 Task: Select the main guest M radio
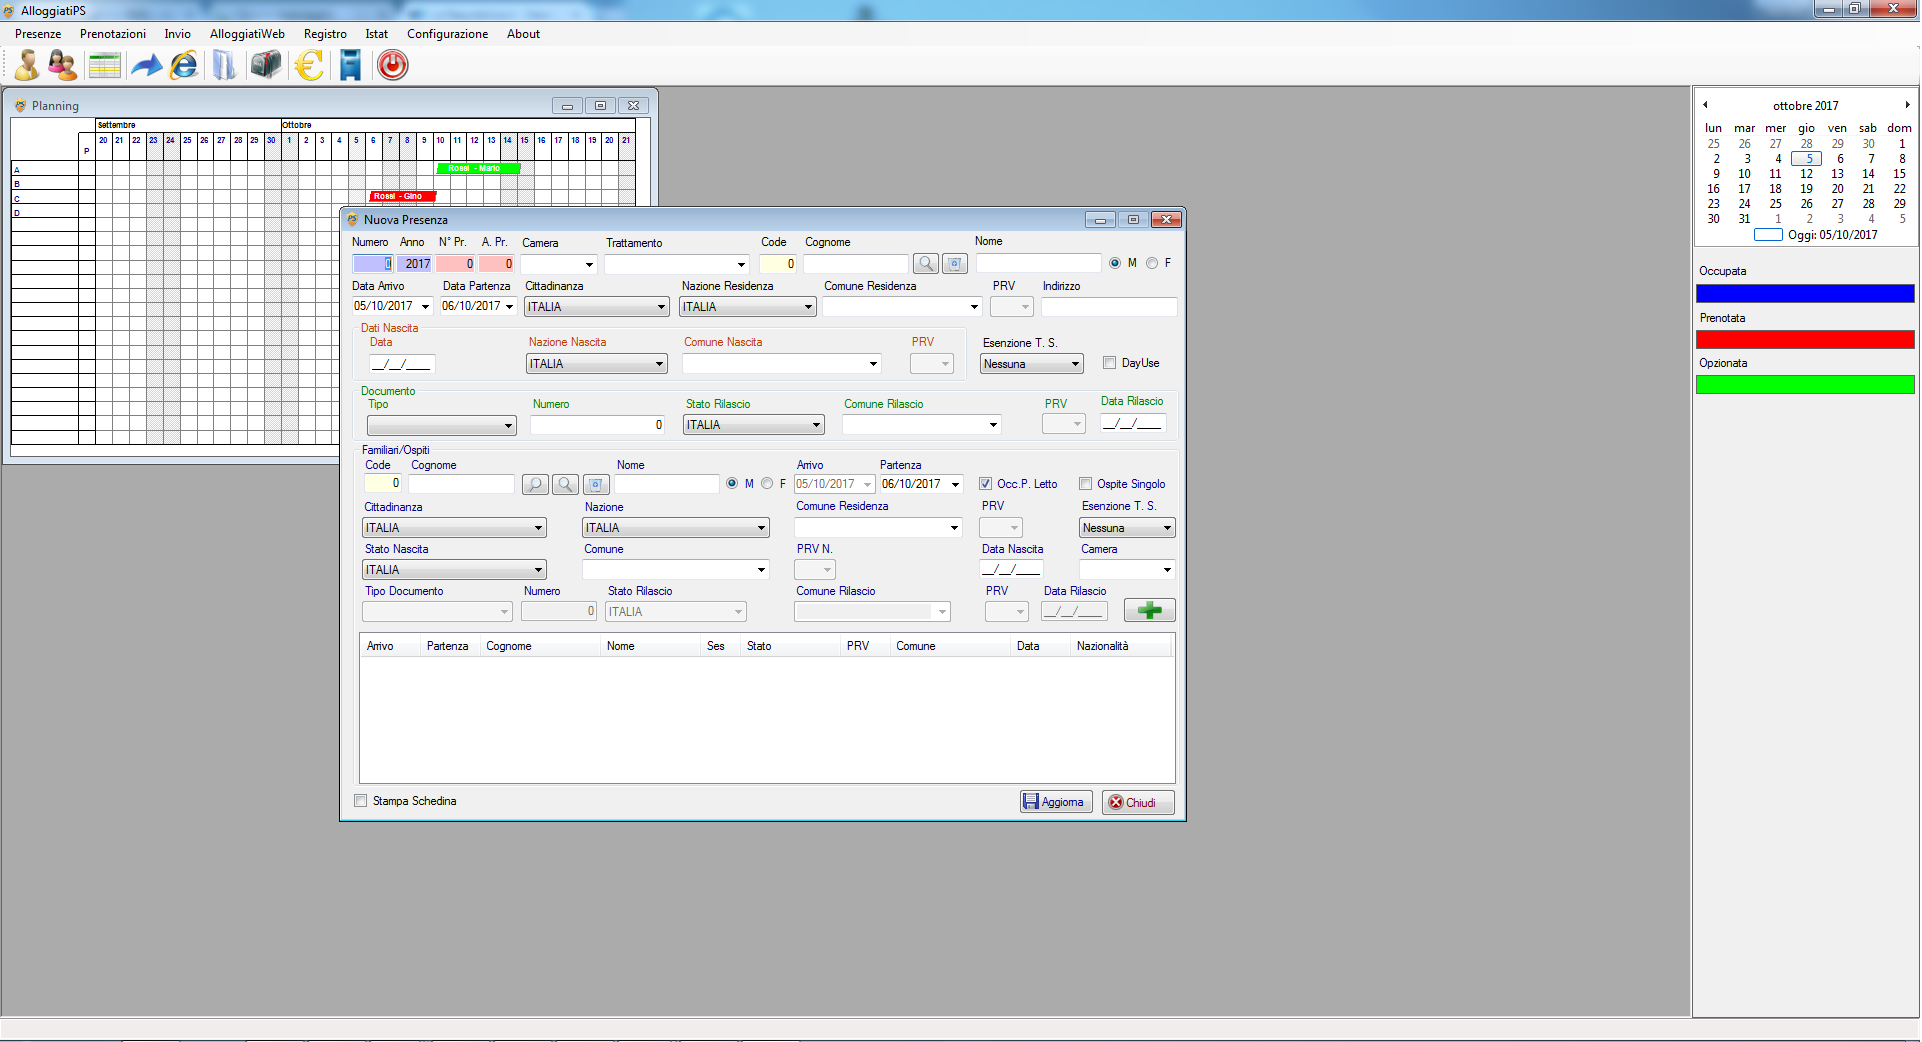point(1114,263)
